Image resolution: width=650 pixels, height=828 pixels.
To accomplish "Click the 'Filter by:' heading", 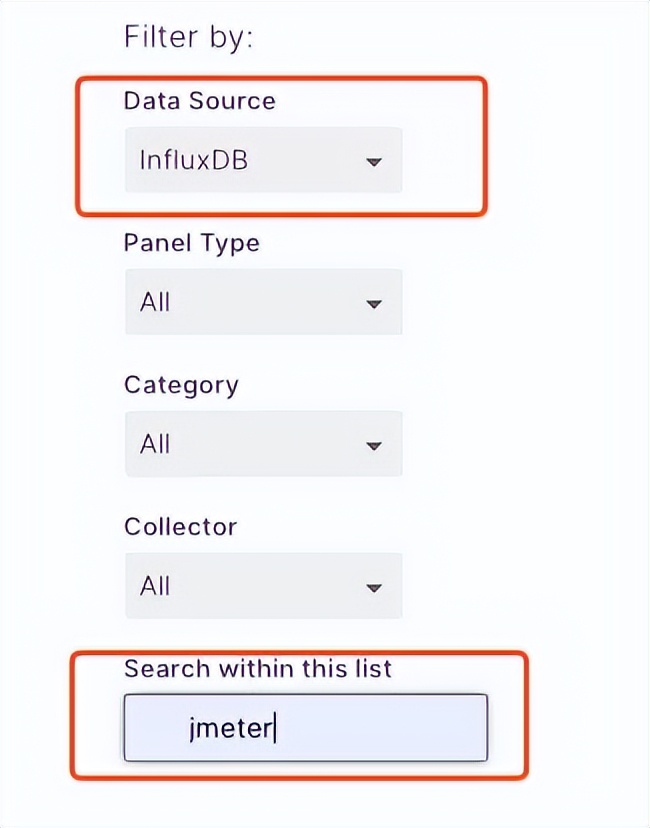I will (189, 38).
